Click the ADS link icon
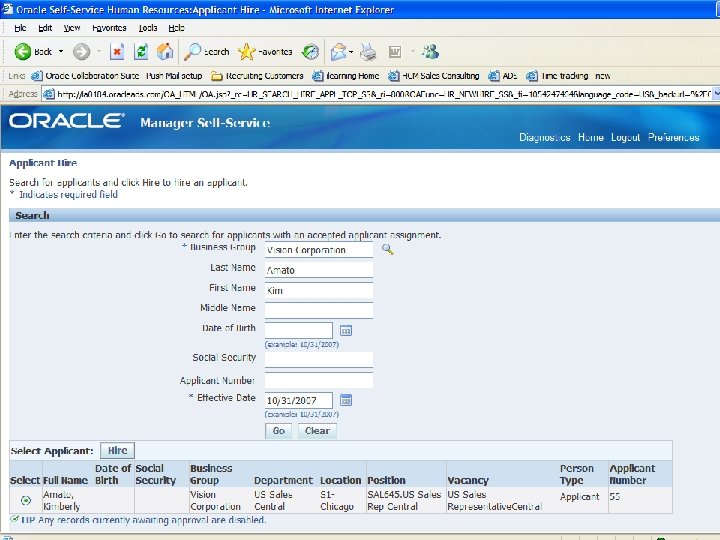 [x=494, y=76]
